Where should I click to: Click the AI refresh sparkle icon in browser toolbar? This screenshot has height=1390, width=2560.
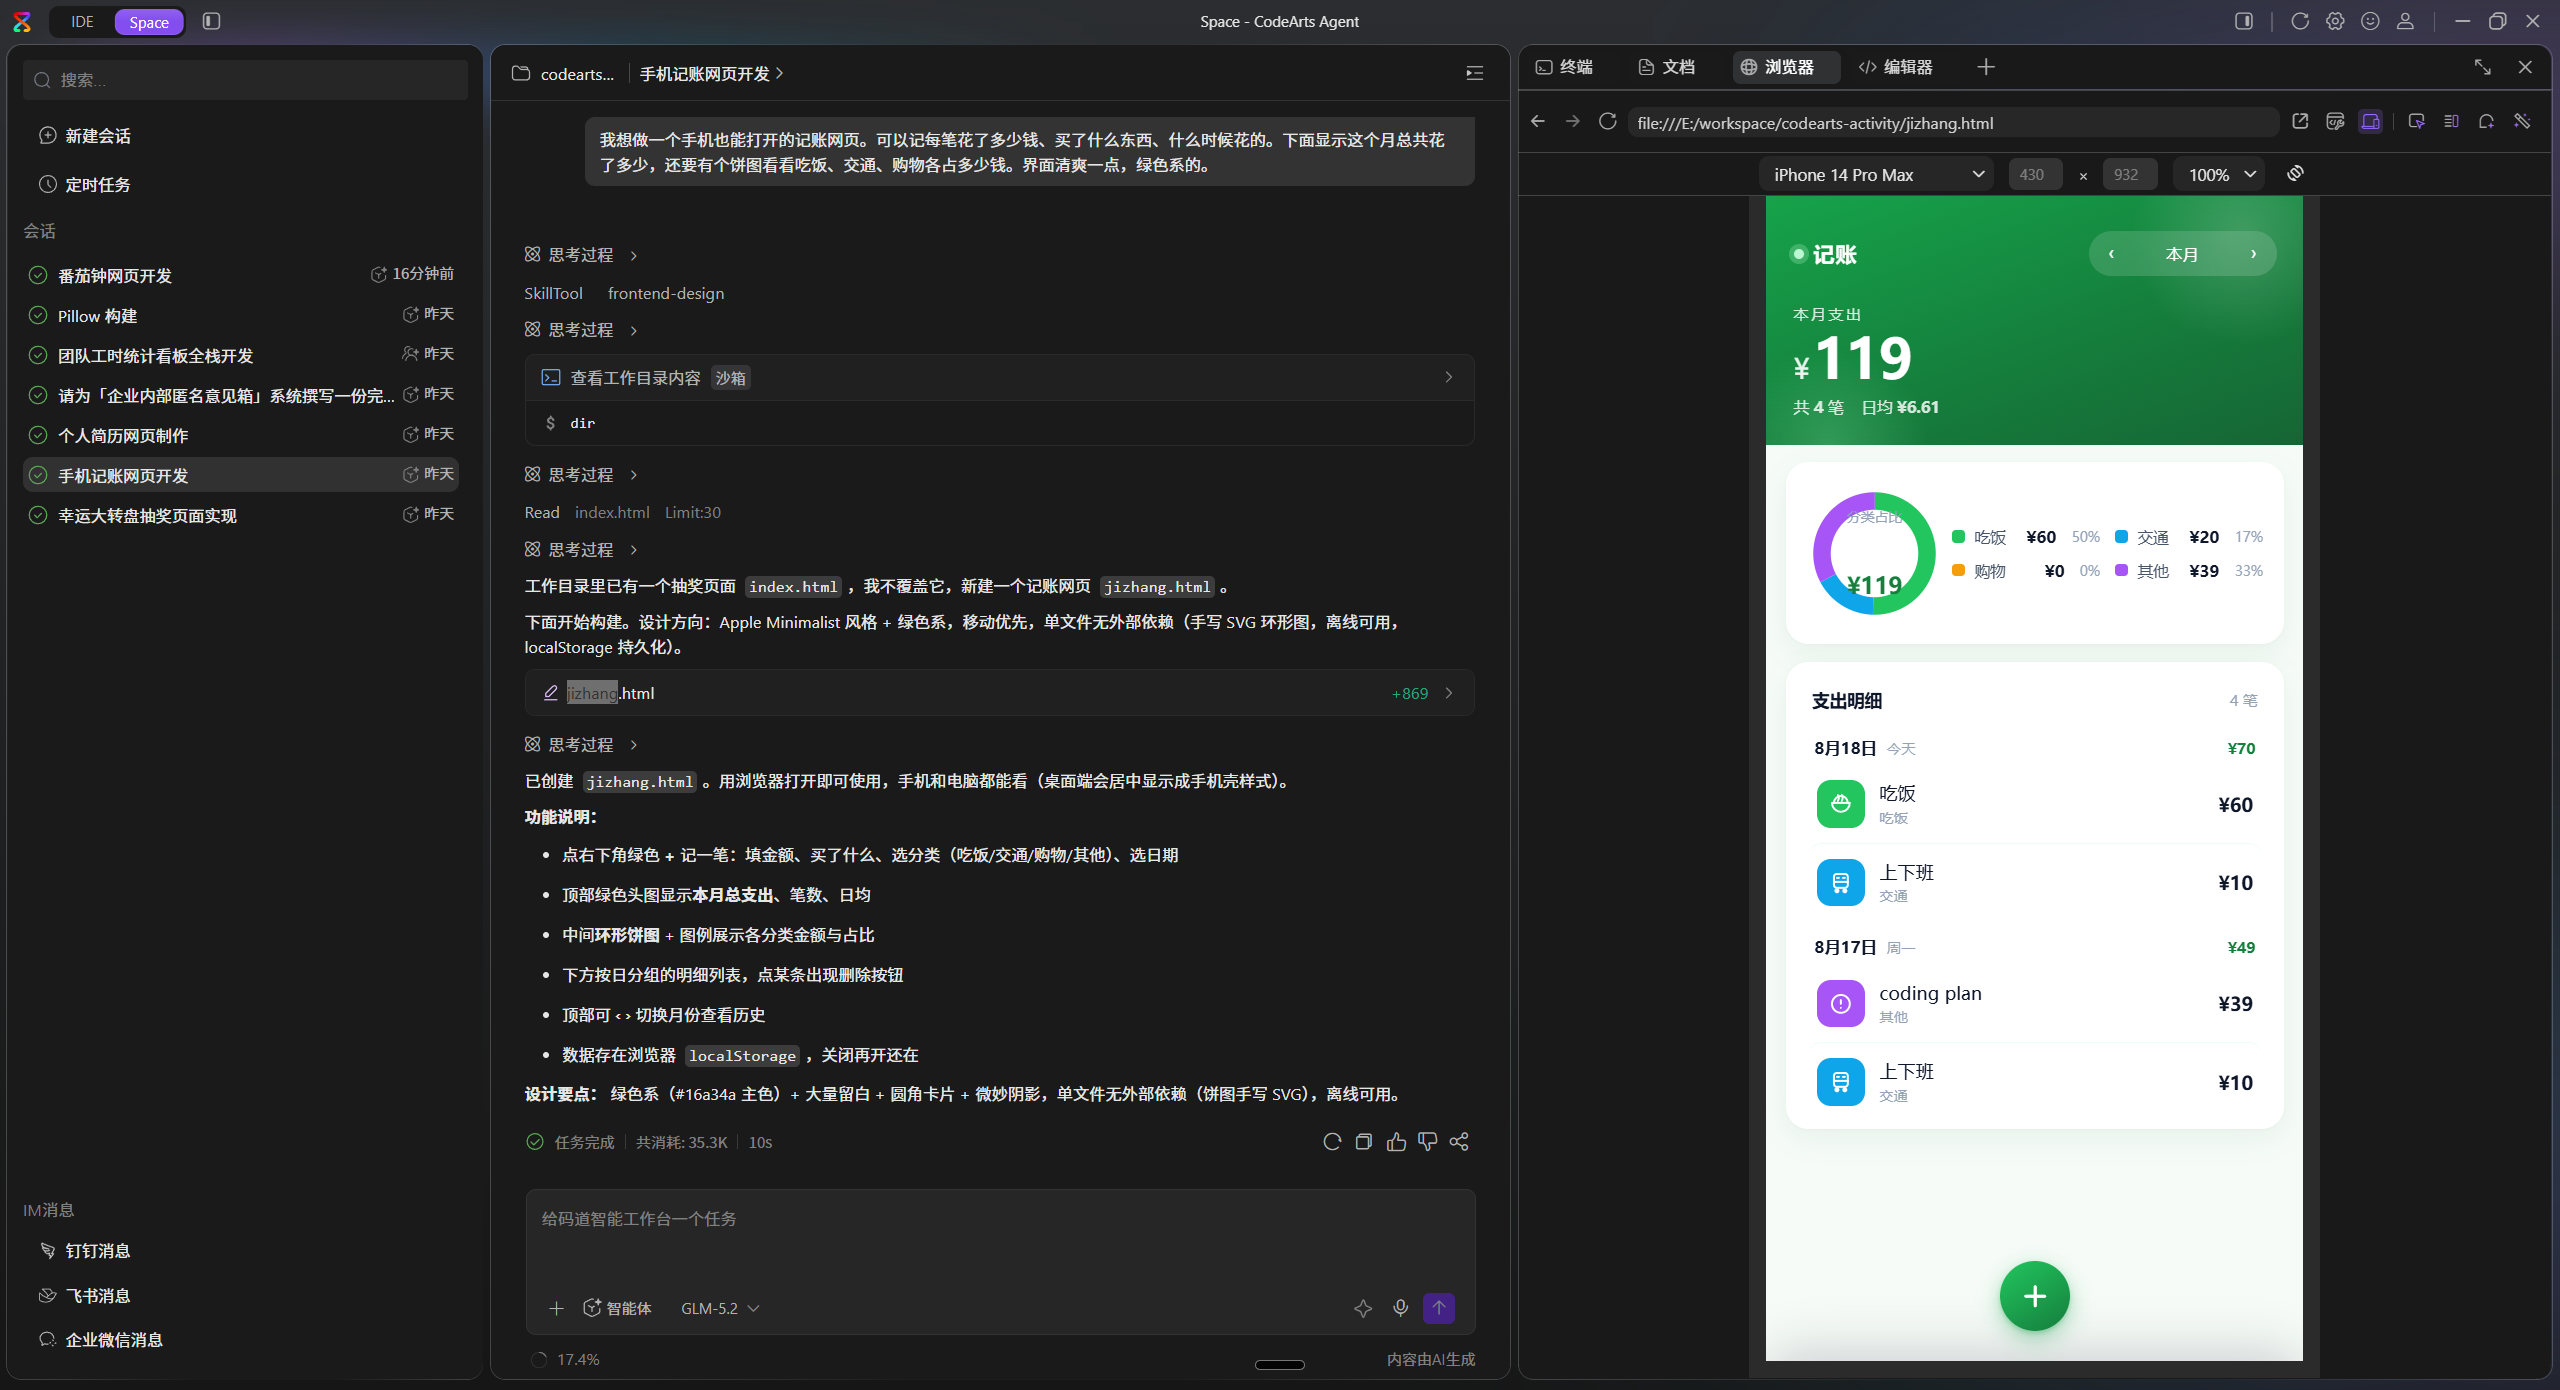2486,122
